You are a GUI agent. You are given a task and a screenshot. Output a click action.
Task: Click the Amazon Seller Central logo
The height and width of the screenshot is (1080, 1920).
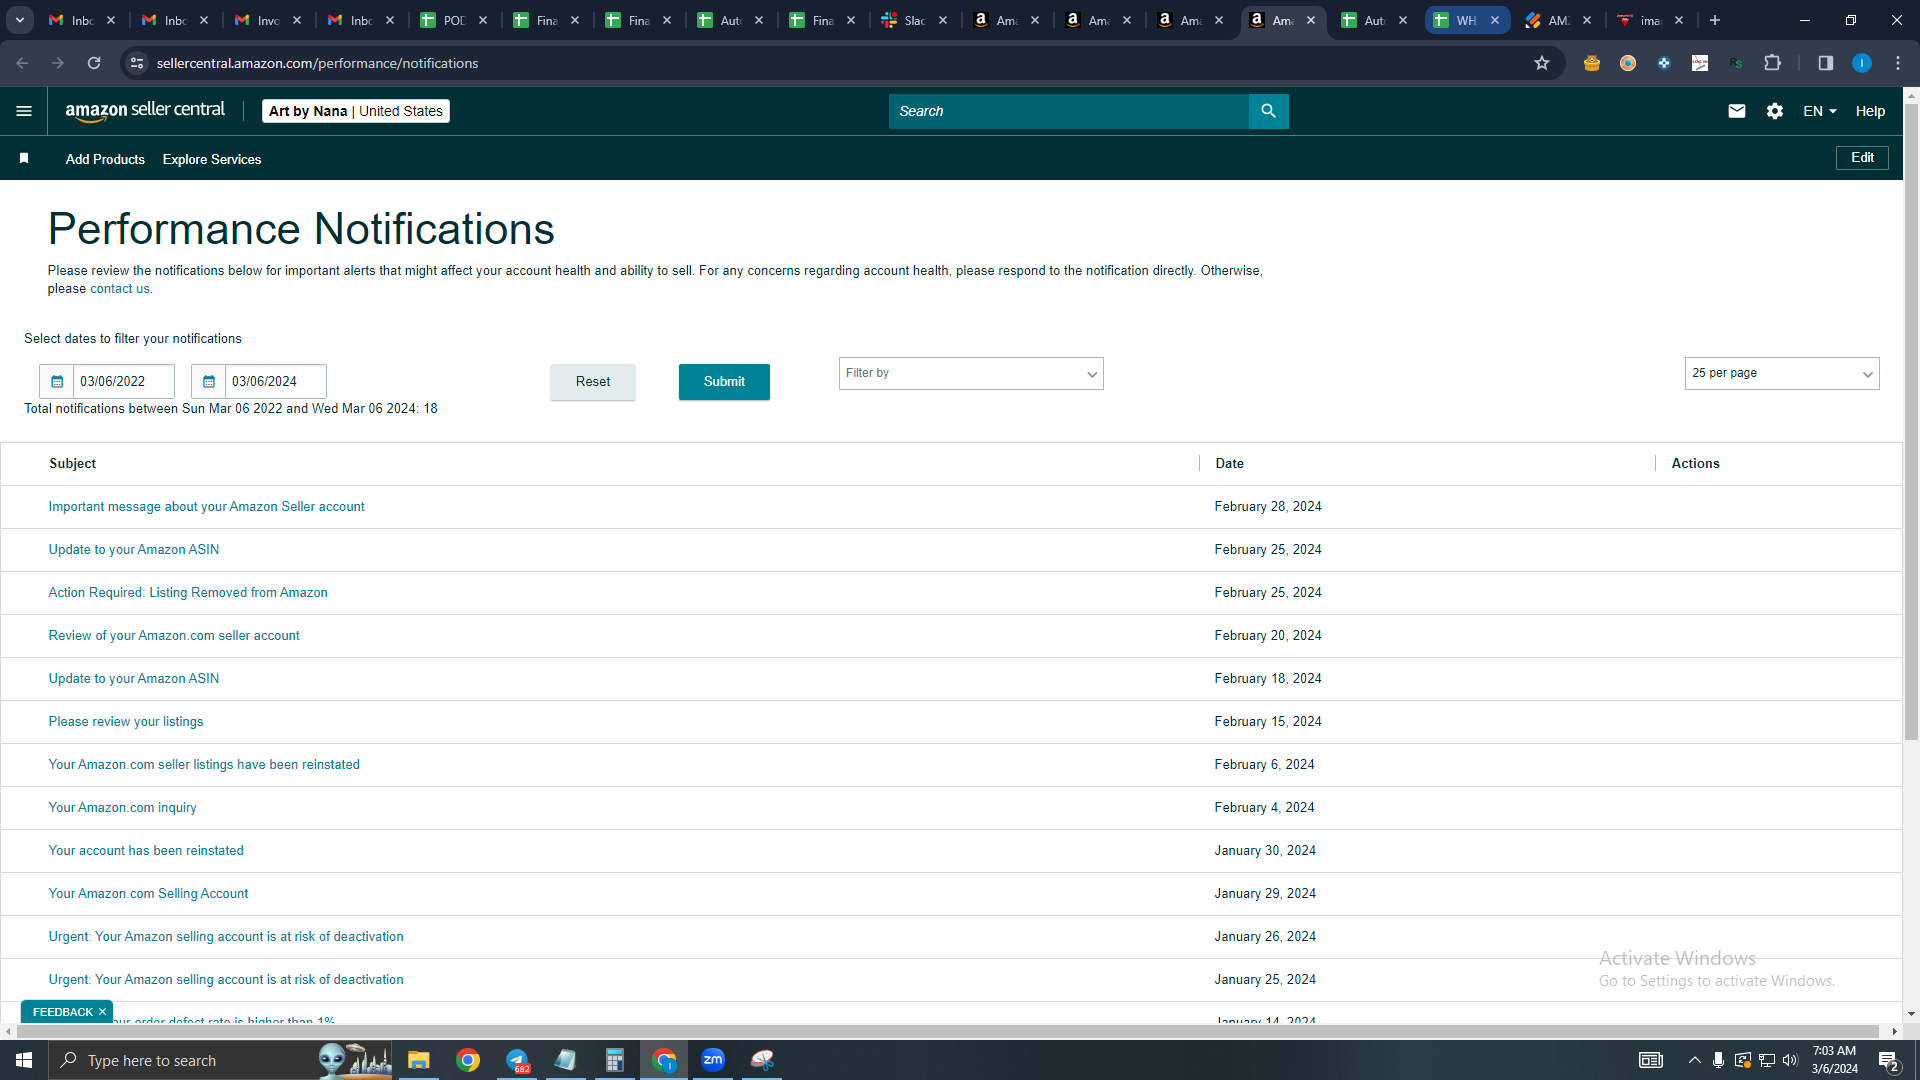coord(145,111)
